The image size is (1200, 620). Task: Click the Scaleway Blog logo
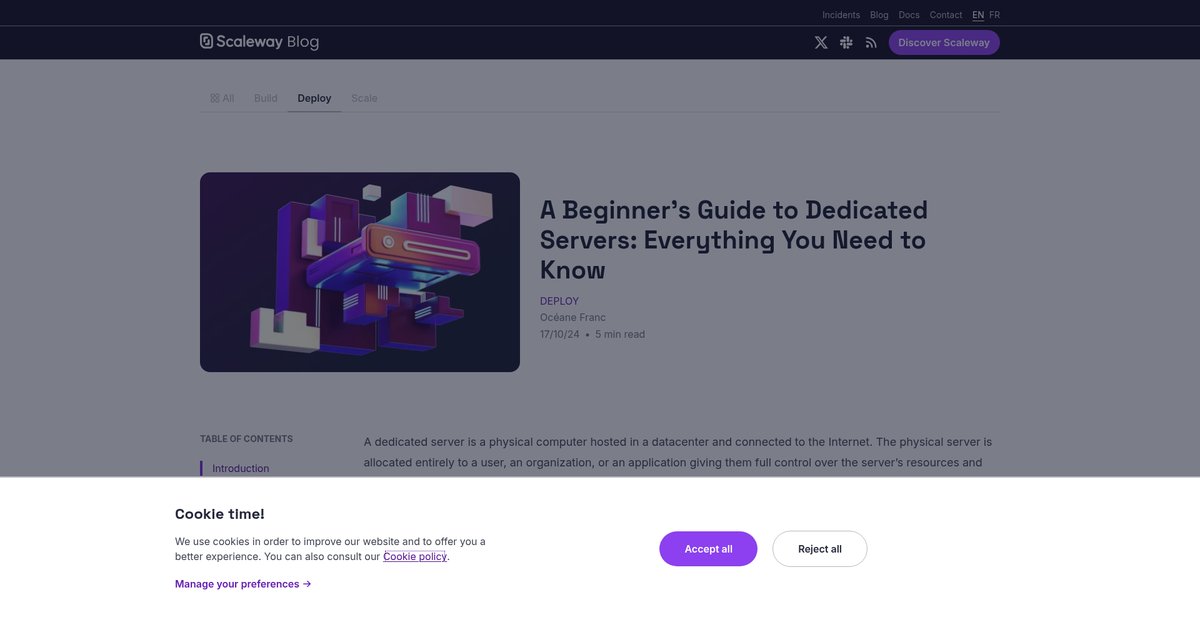pos(259,42)
